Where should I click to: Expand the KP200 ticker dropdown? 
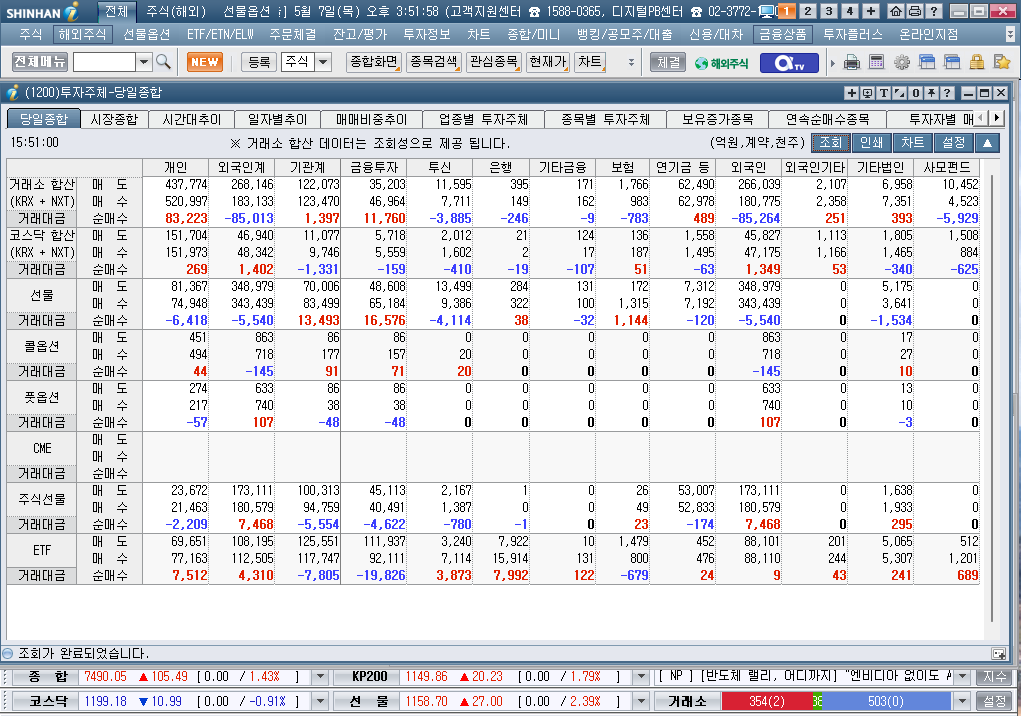point(641,677)
